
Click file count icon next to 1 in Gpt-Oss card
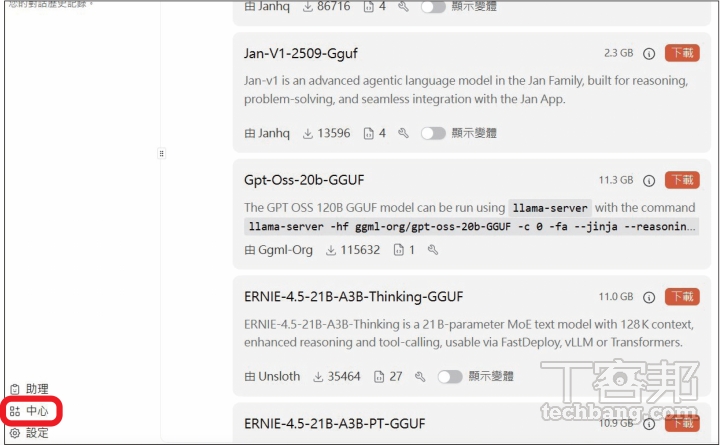(x=399, y=250)
